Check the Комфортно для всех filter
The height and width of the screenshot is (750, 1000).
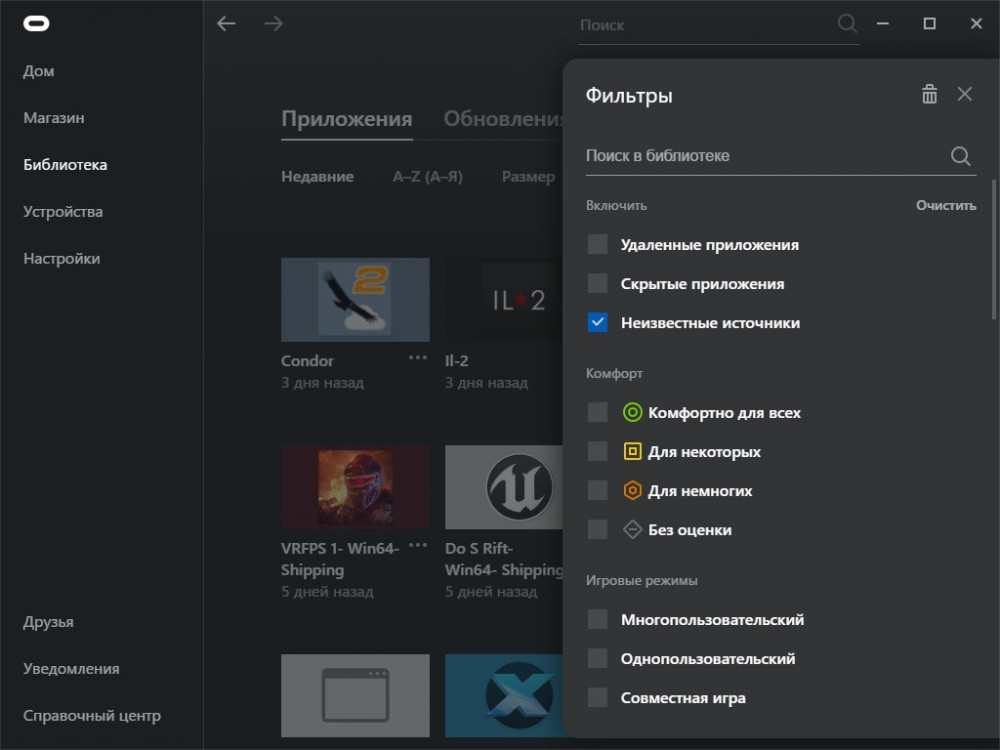tap(598, 413)
